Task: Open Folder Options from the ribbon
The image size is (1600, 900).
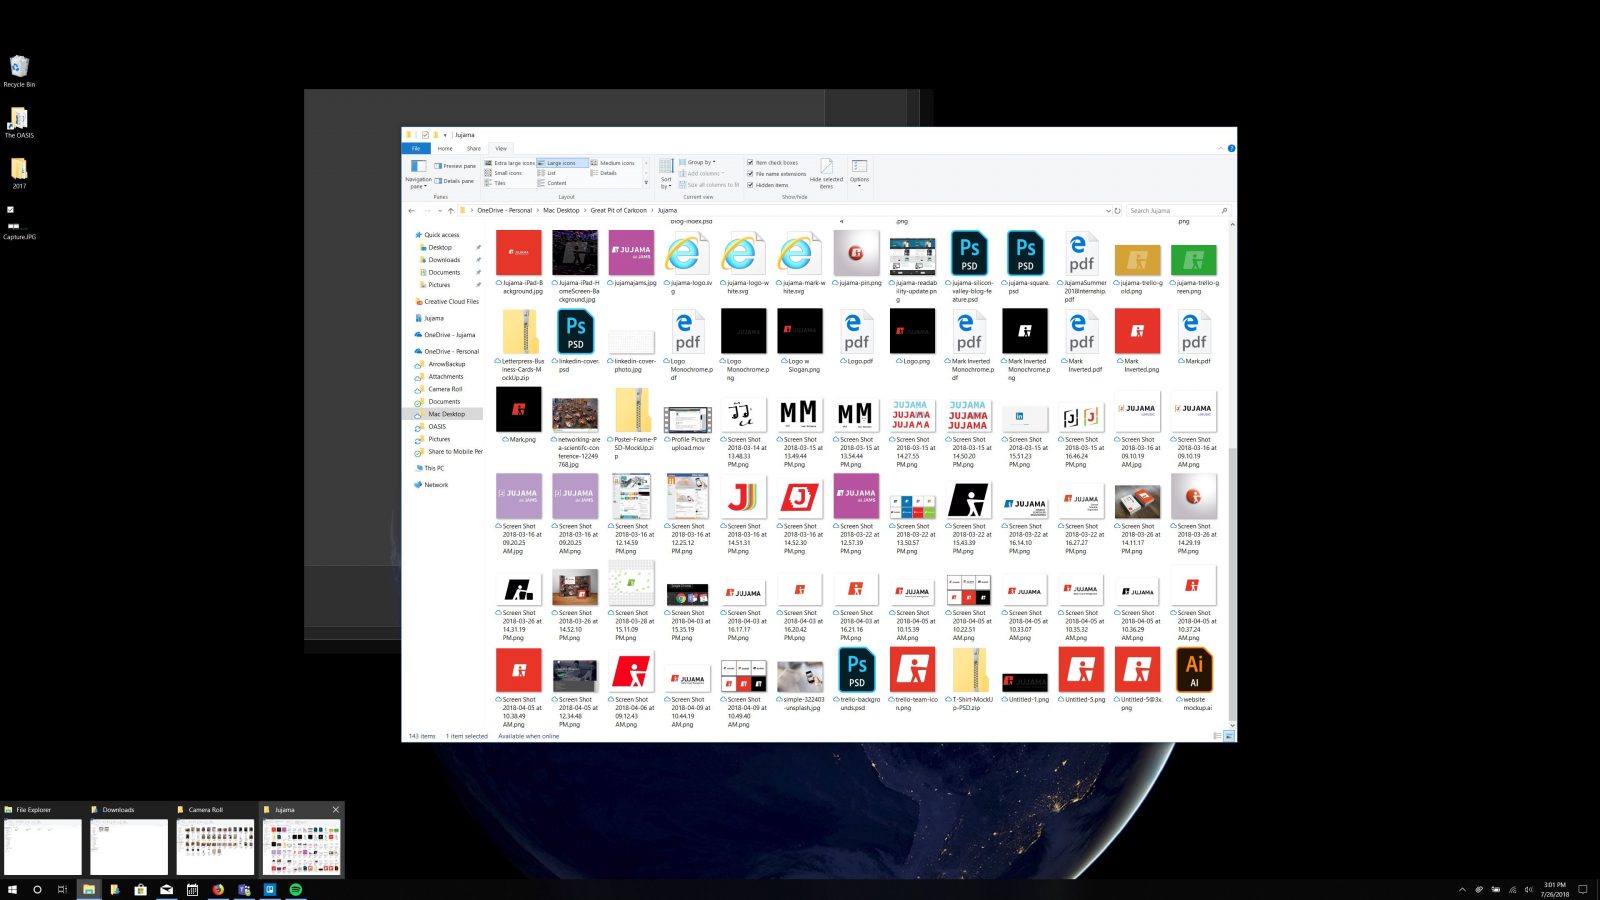Action: point(858,173)
